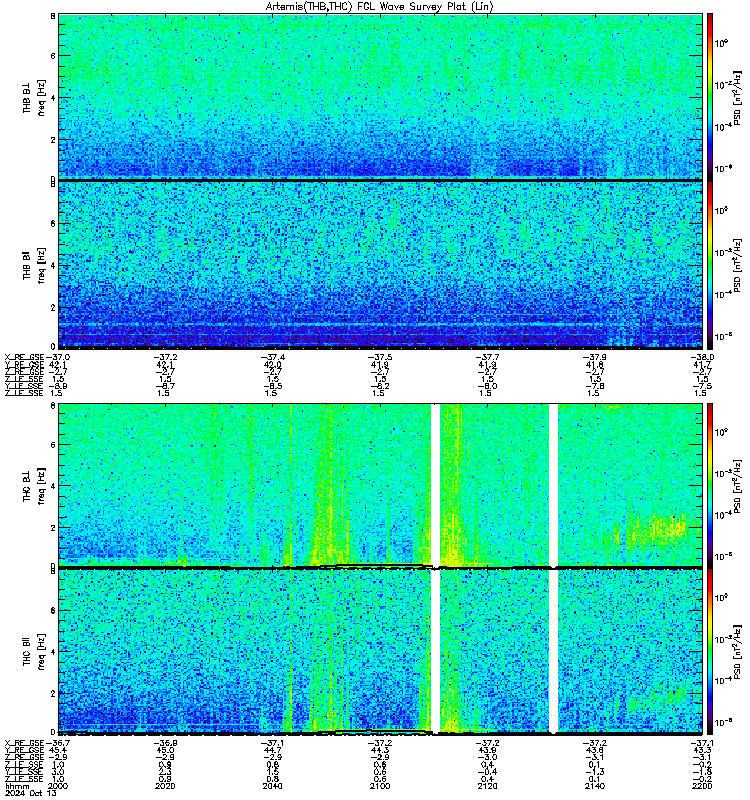The image size is (750, 800).
Task: Click the PSD [nT²/Hz] label of the top panel
Action: 738,97
